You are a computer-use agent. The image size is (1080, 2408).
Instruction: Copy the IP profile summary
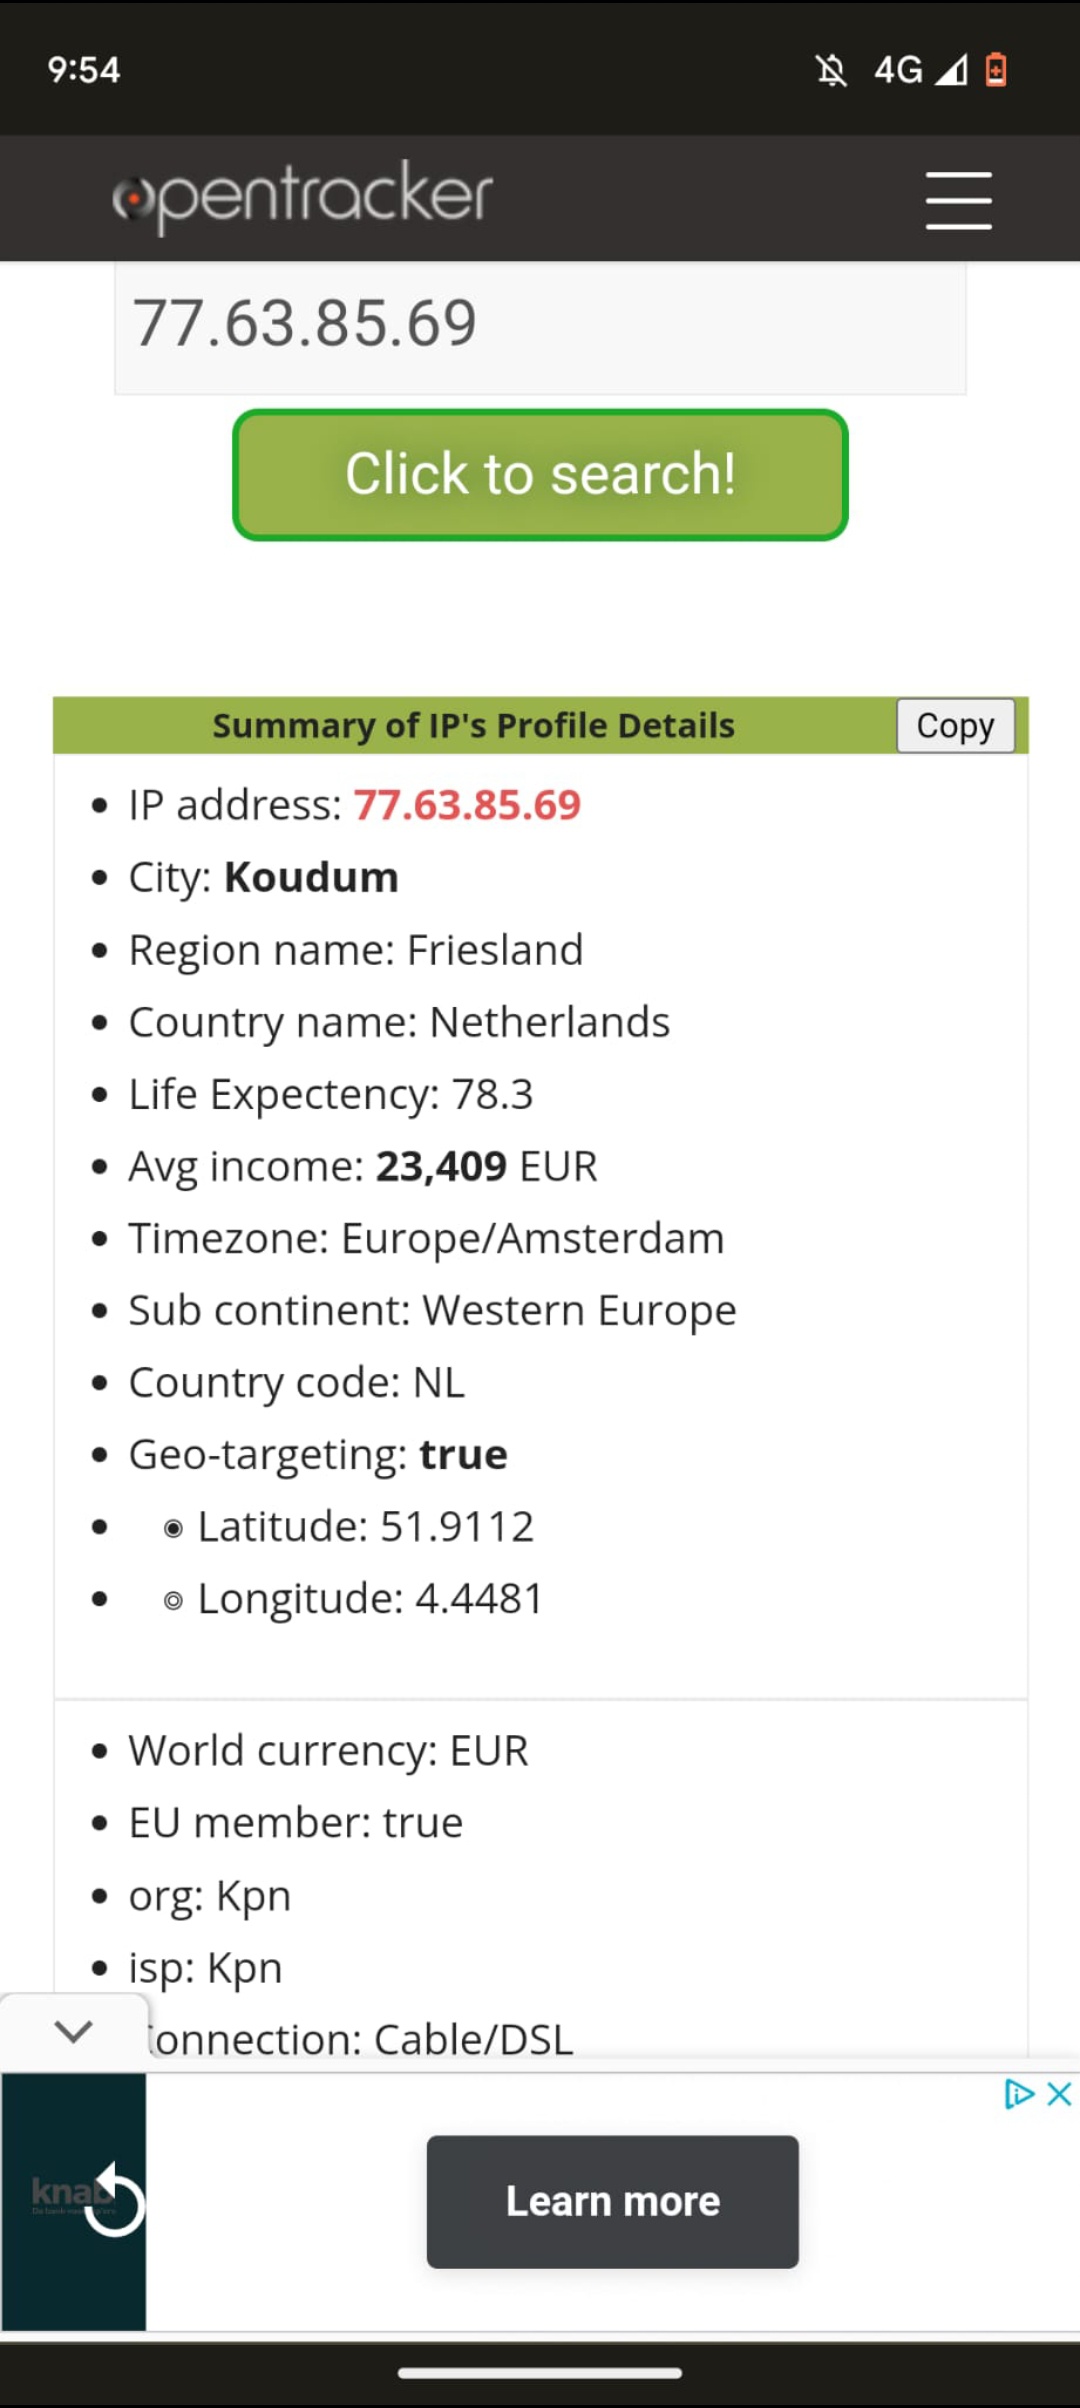coord(955,725)
